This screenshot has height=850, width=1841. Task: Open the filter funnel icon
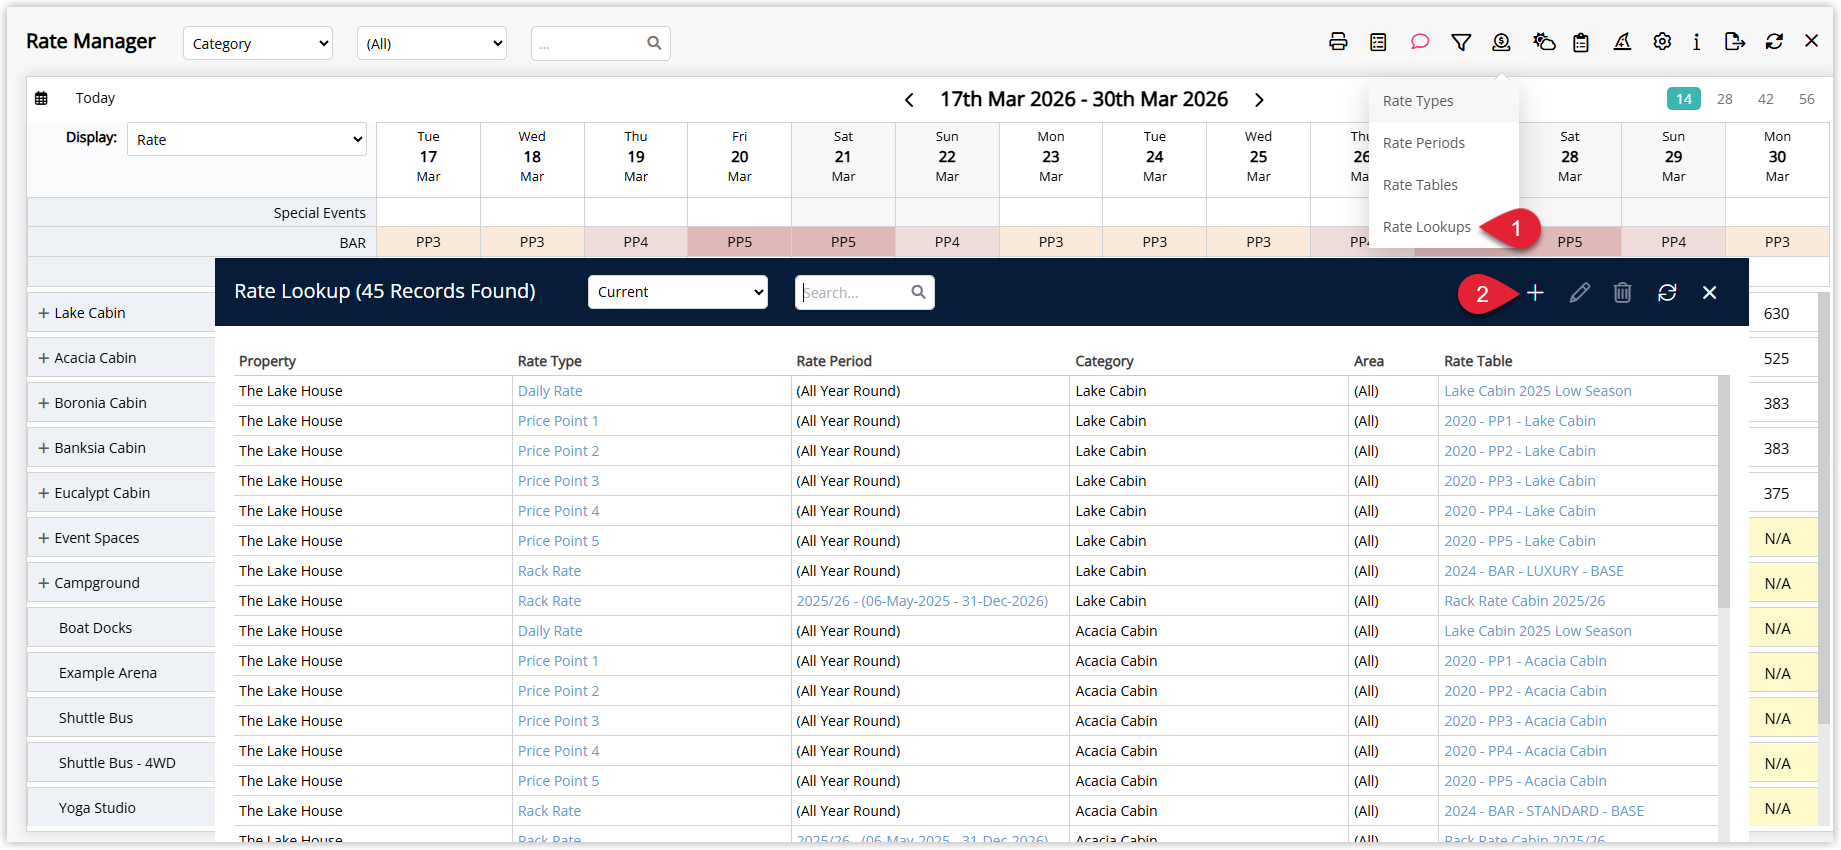tap(1461, 42)
